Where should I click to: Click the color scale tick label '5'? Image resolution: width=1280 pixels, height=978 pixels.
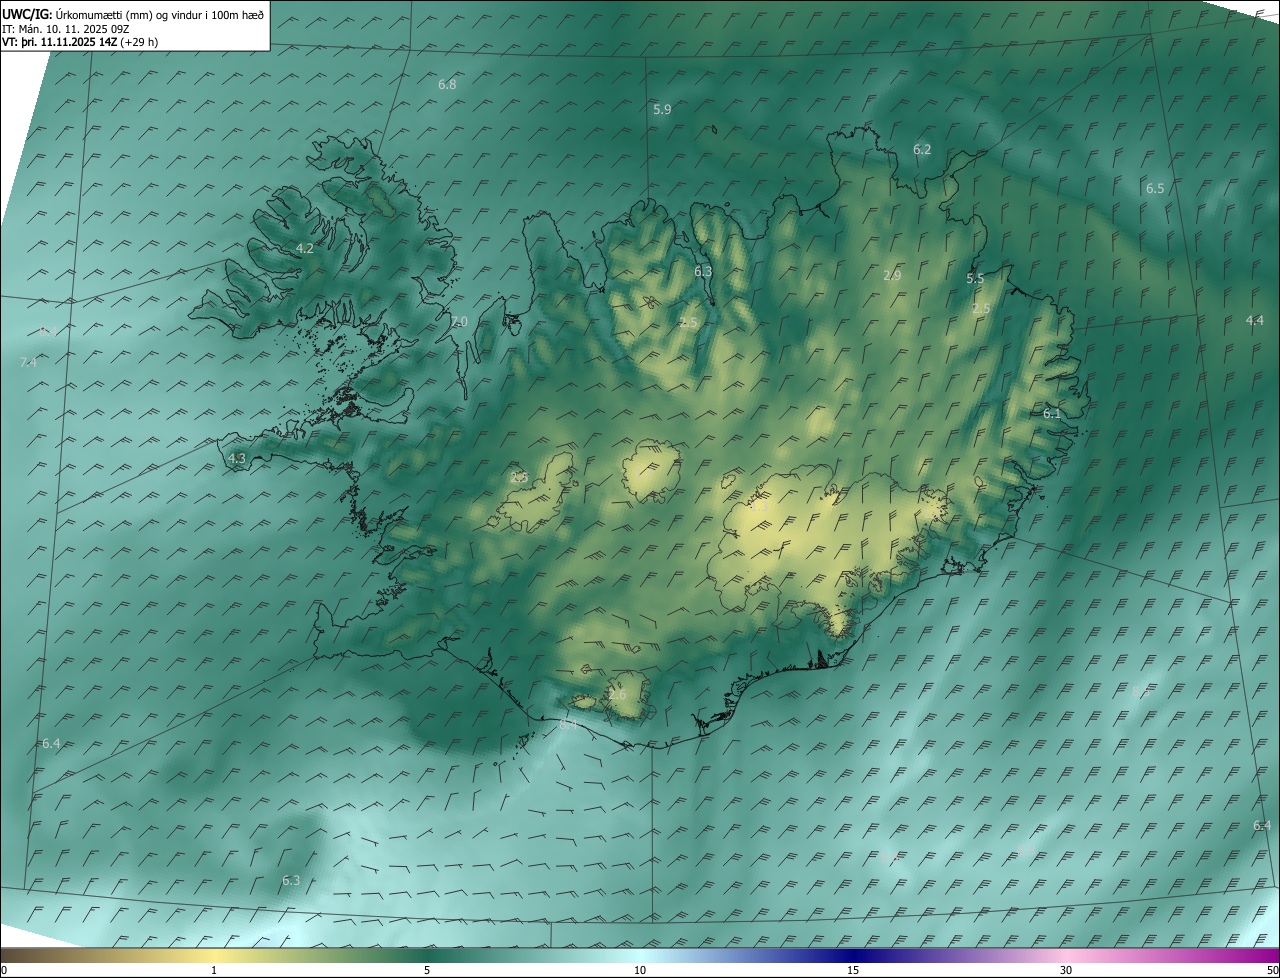[427, 970]
